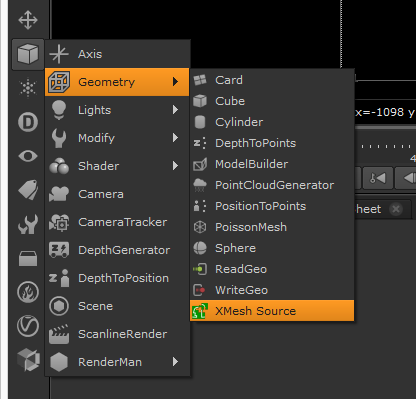Create a Card geometry node

[x=272, y=80]
